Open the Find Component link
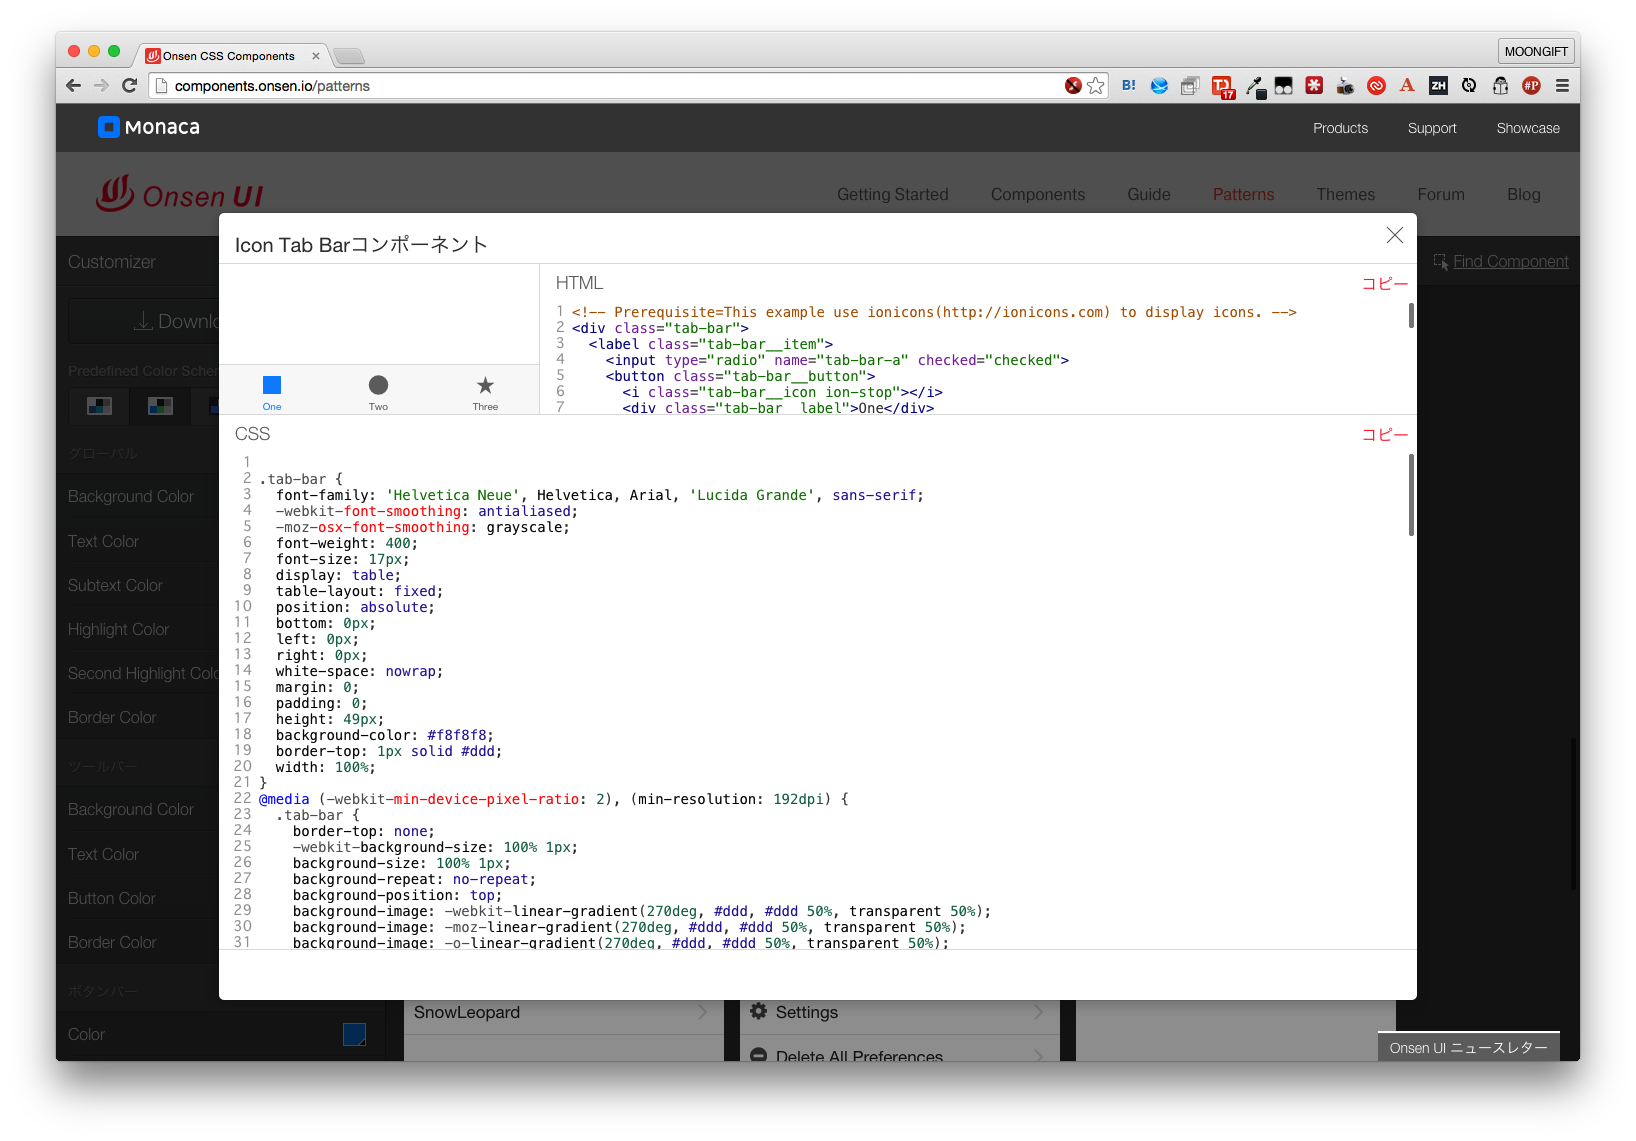Image resolution: width=1636 pixels, height=1141 pixels. point(1510,262)
